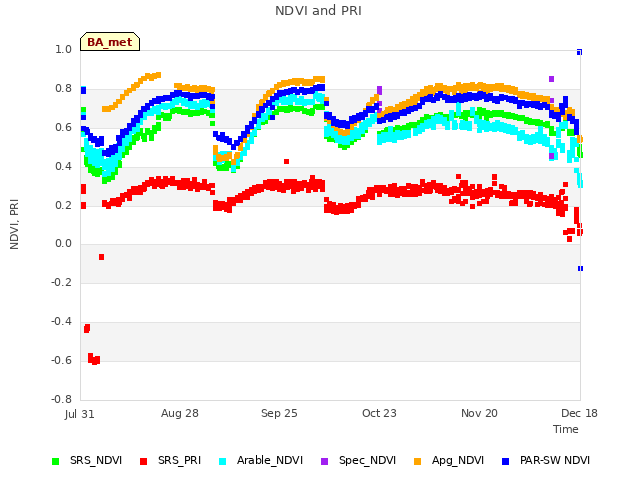640x480 pixels.
Task: Click the Dec 18 x-axis tick label
Action: (x=579, y=413)
